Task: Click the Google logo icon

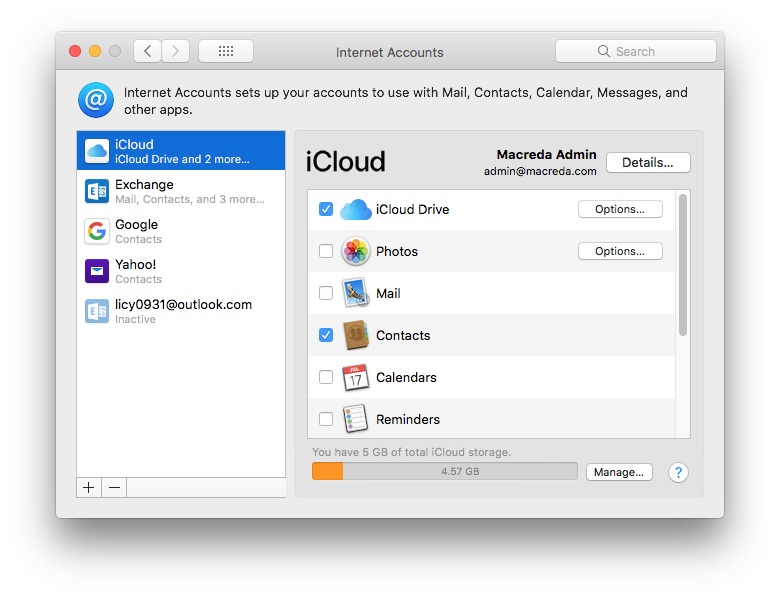Action: (x=97, y=231)
